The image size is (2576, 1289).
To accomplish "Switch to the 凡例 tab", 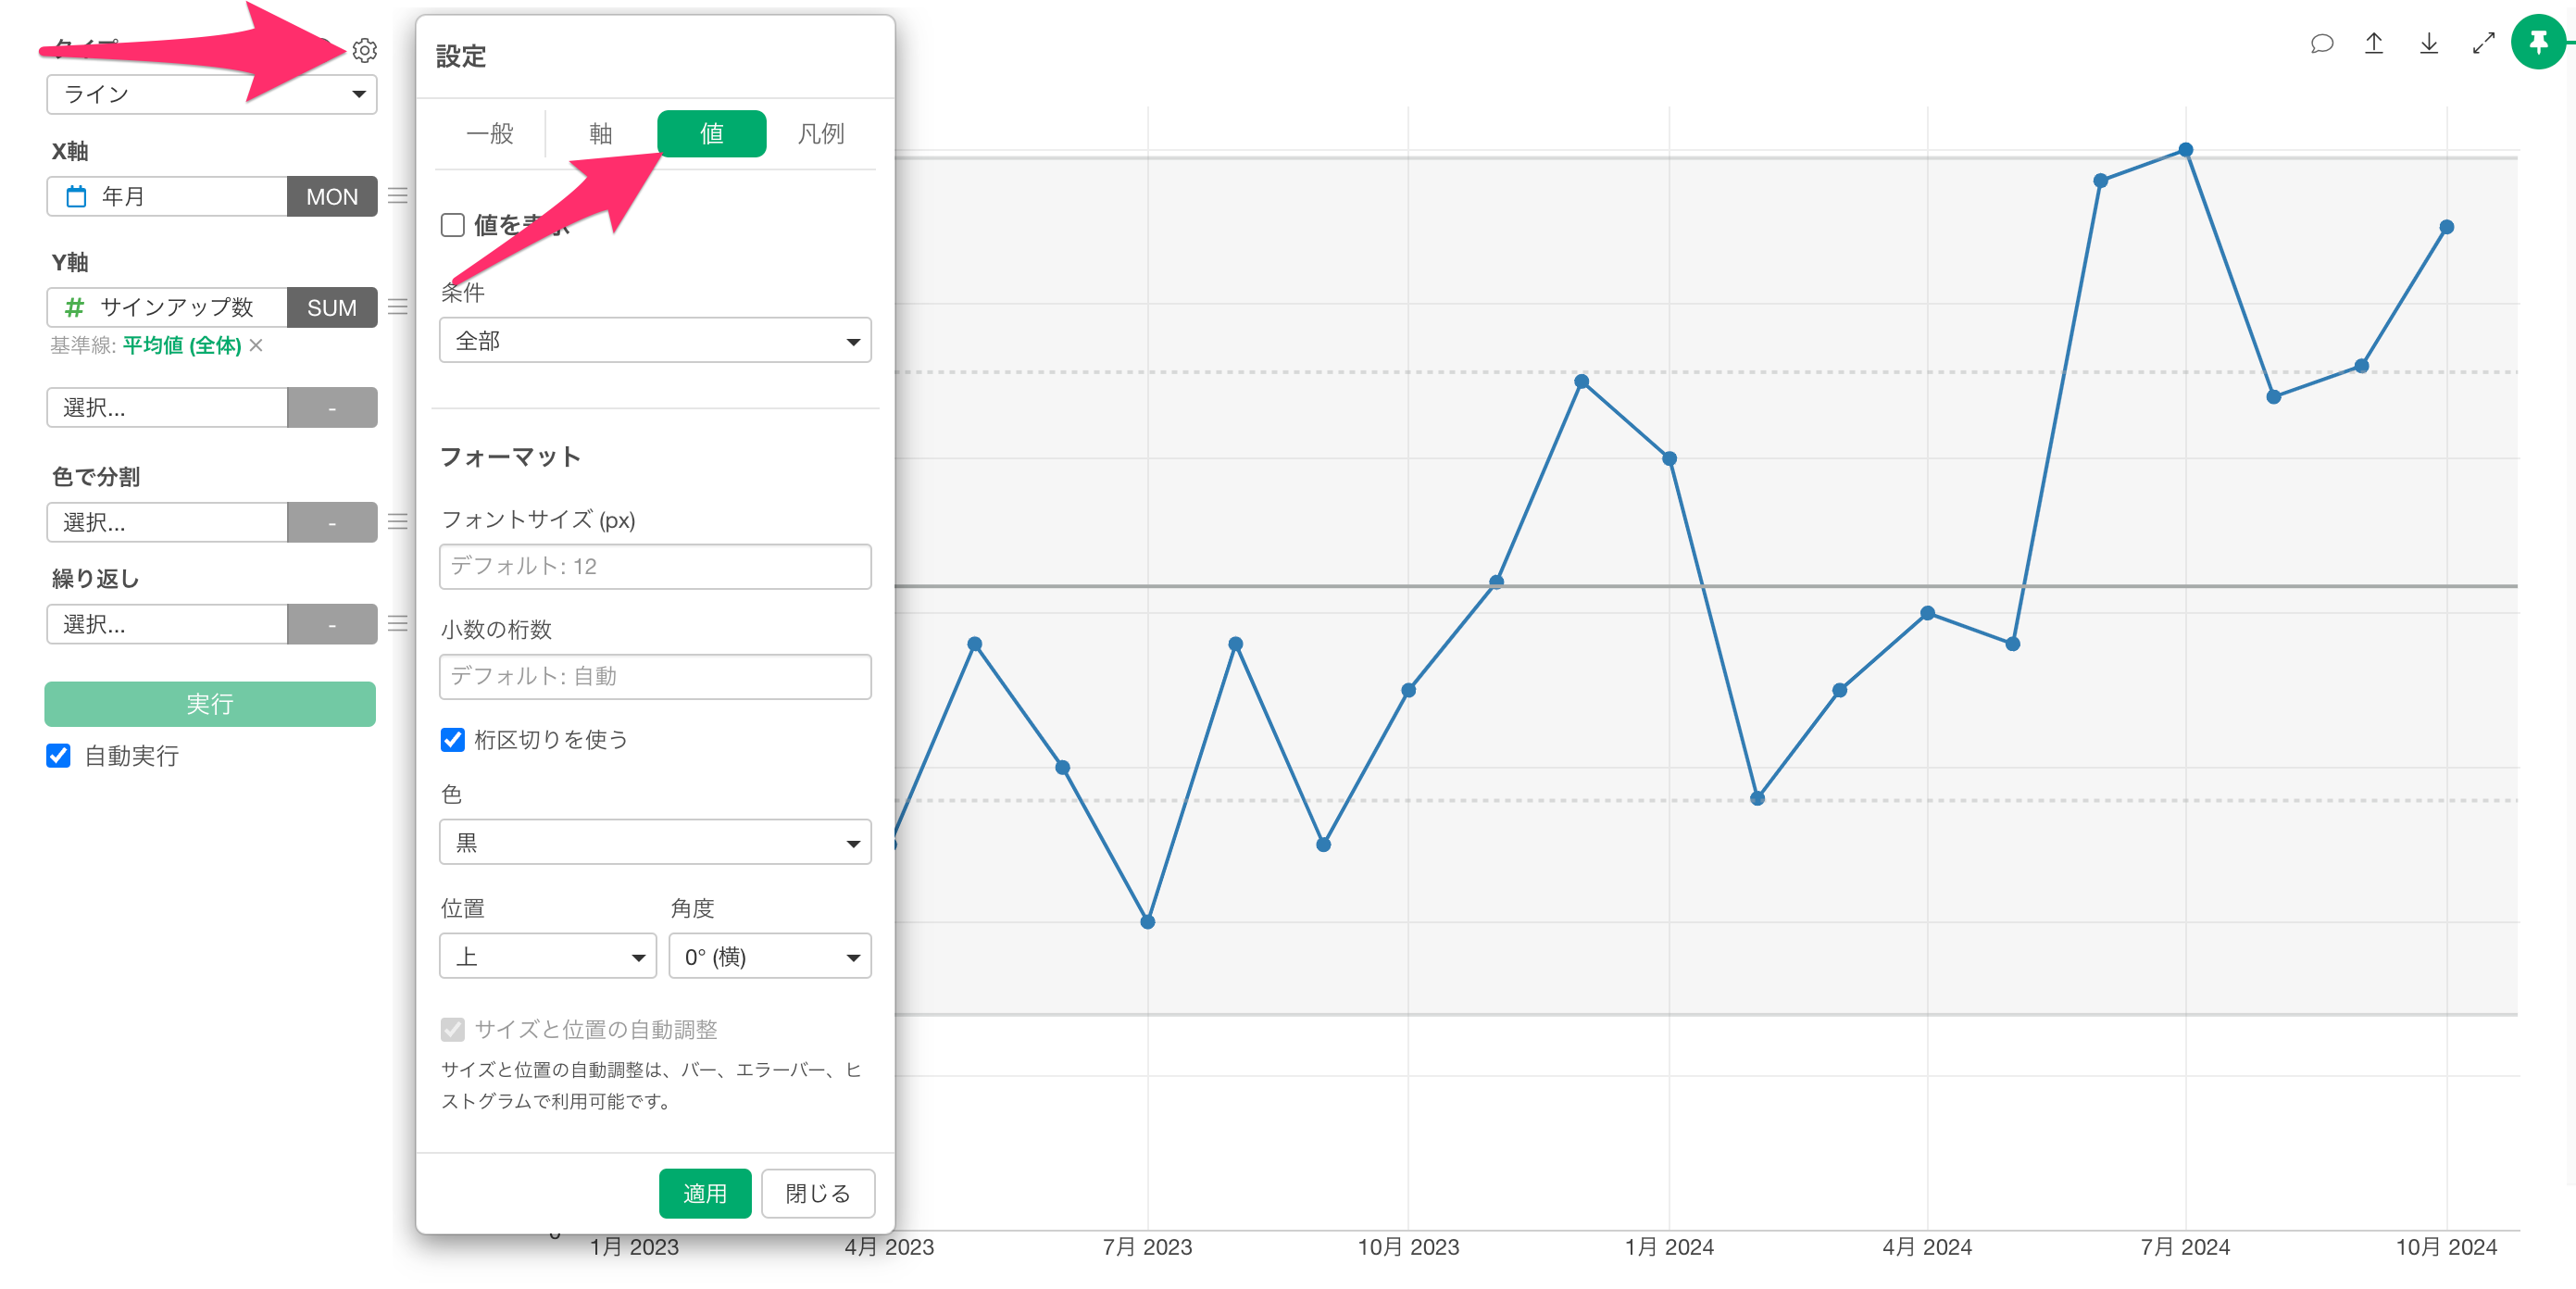I will coord(820,134).
